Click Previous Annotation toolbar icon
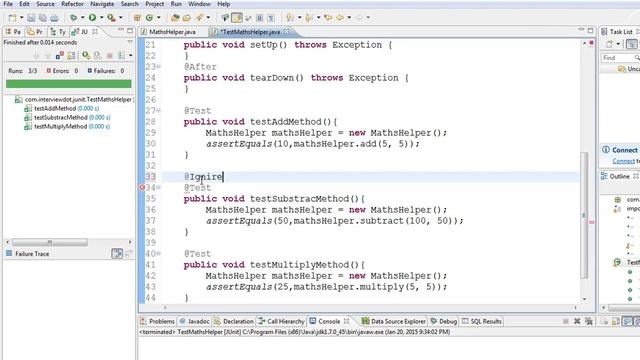Image resolution: width=640 pixels, height=360 pixels. 309,18
